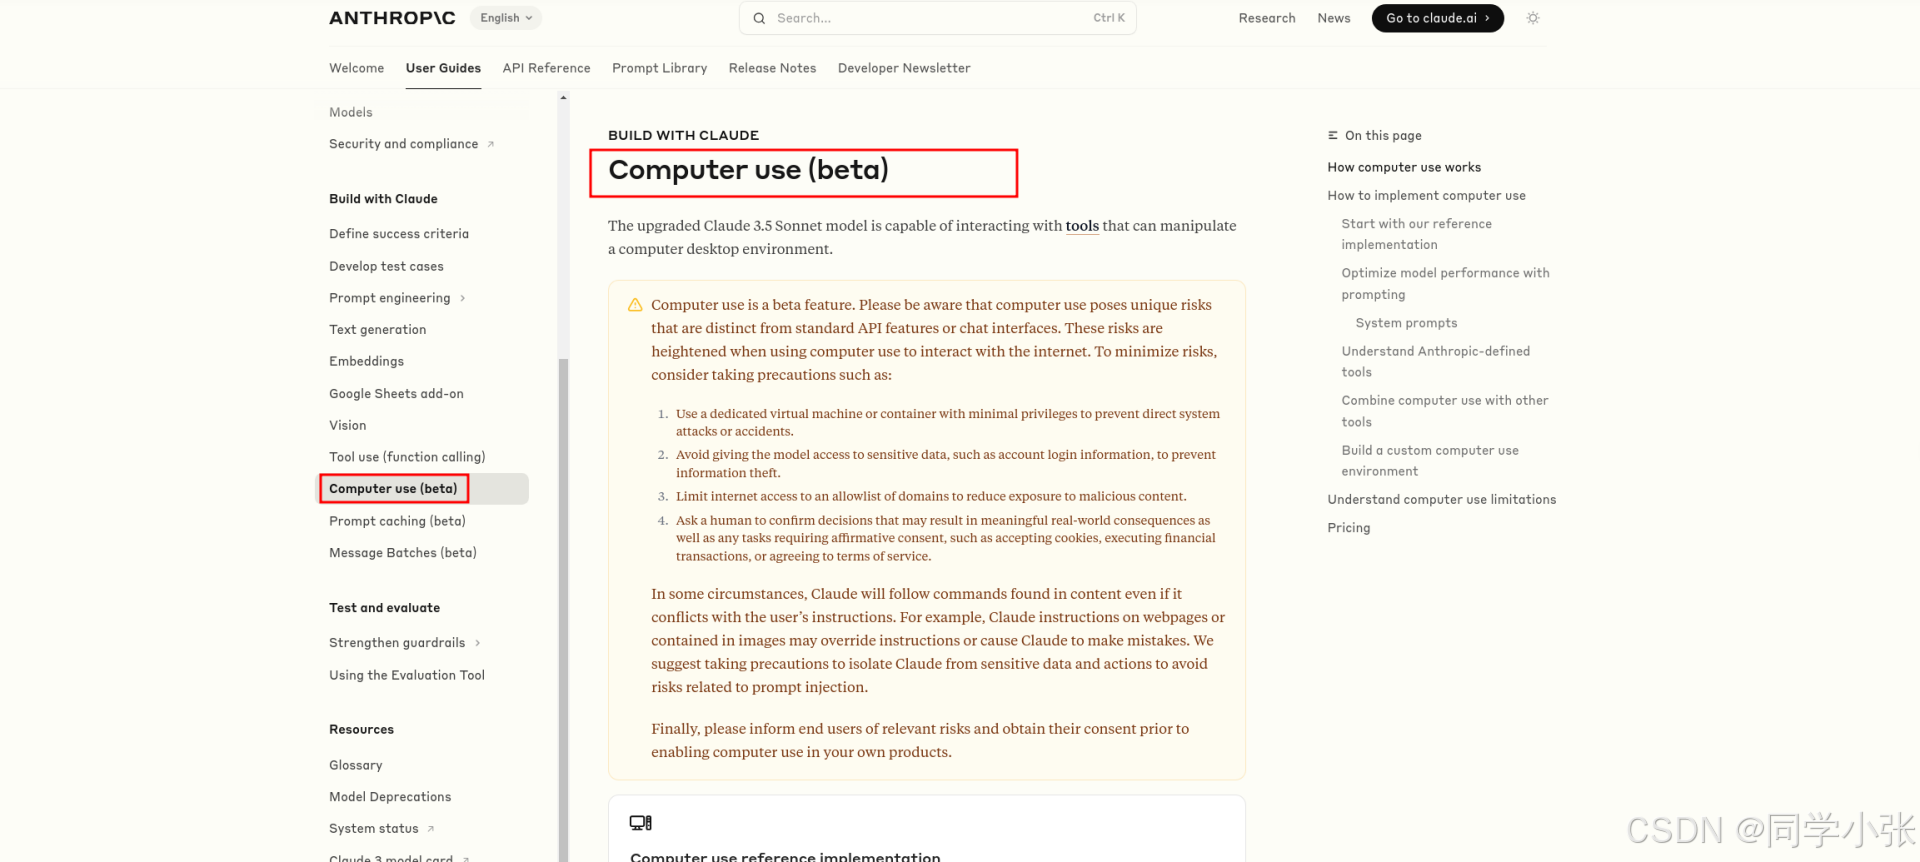Open Text generation sidebar item
Screen dimensions: 1920x862
click(x=377, y=330)
